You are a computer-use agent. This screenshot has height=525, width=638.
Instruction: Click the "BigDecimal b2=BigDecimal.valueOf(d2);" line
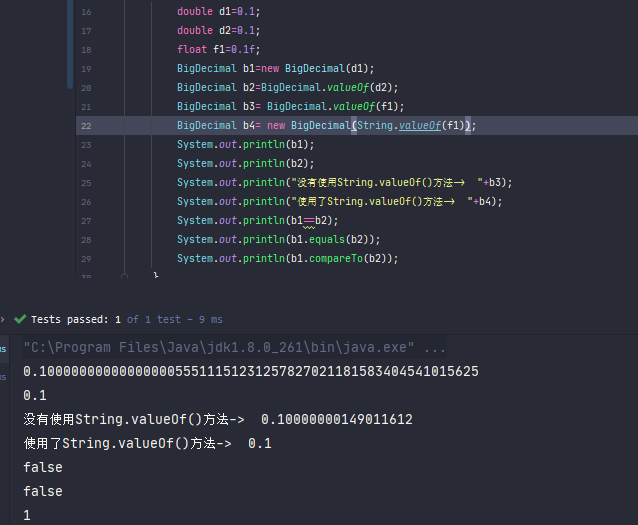pos(288,88)
